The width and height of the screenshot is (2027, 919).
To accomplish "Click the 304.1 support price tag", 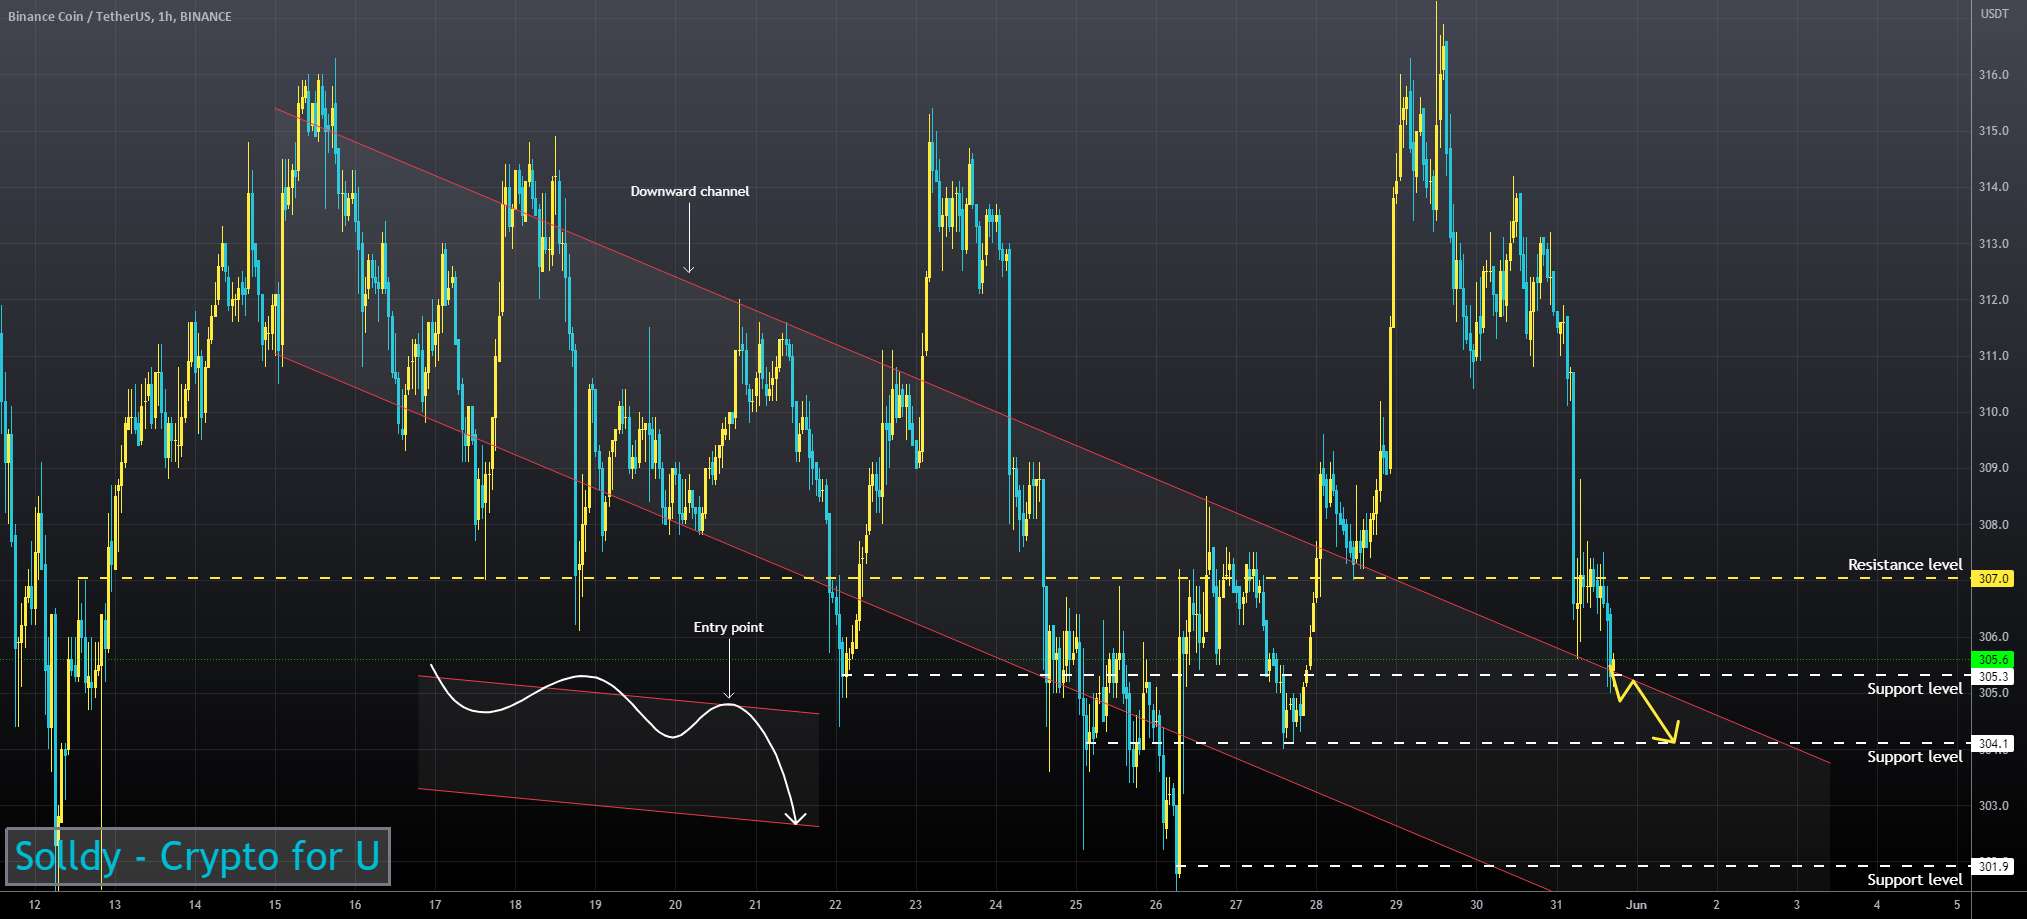I will click(x=1992, y=744).
